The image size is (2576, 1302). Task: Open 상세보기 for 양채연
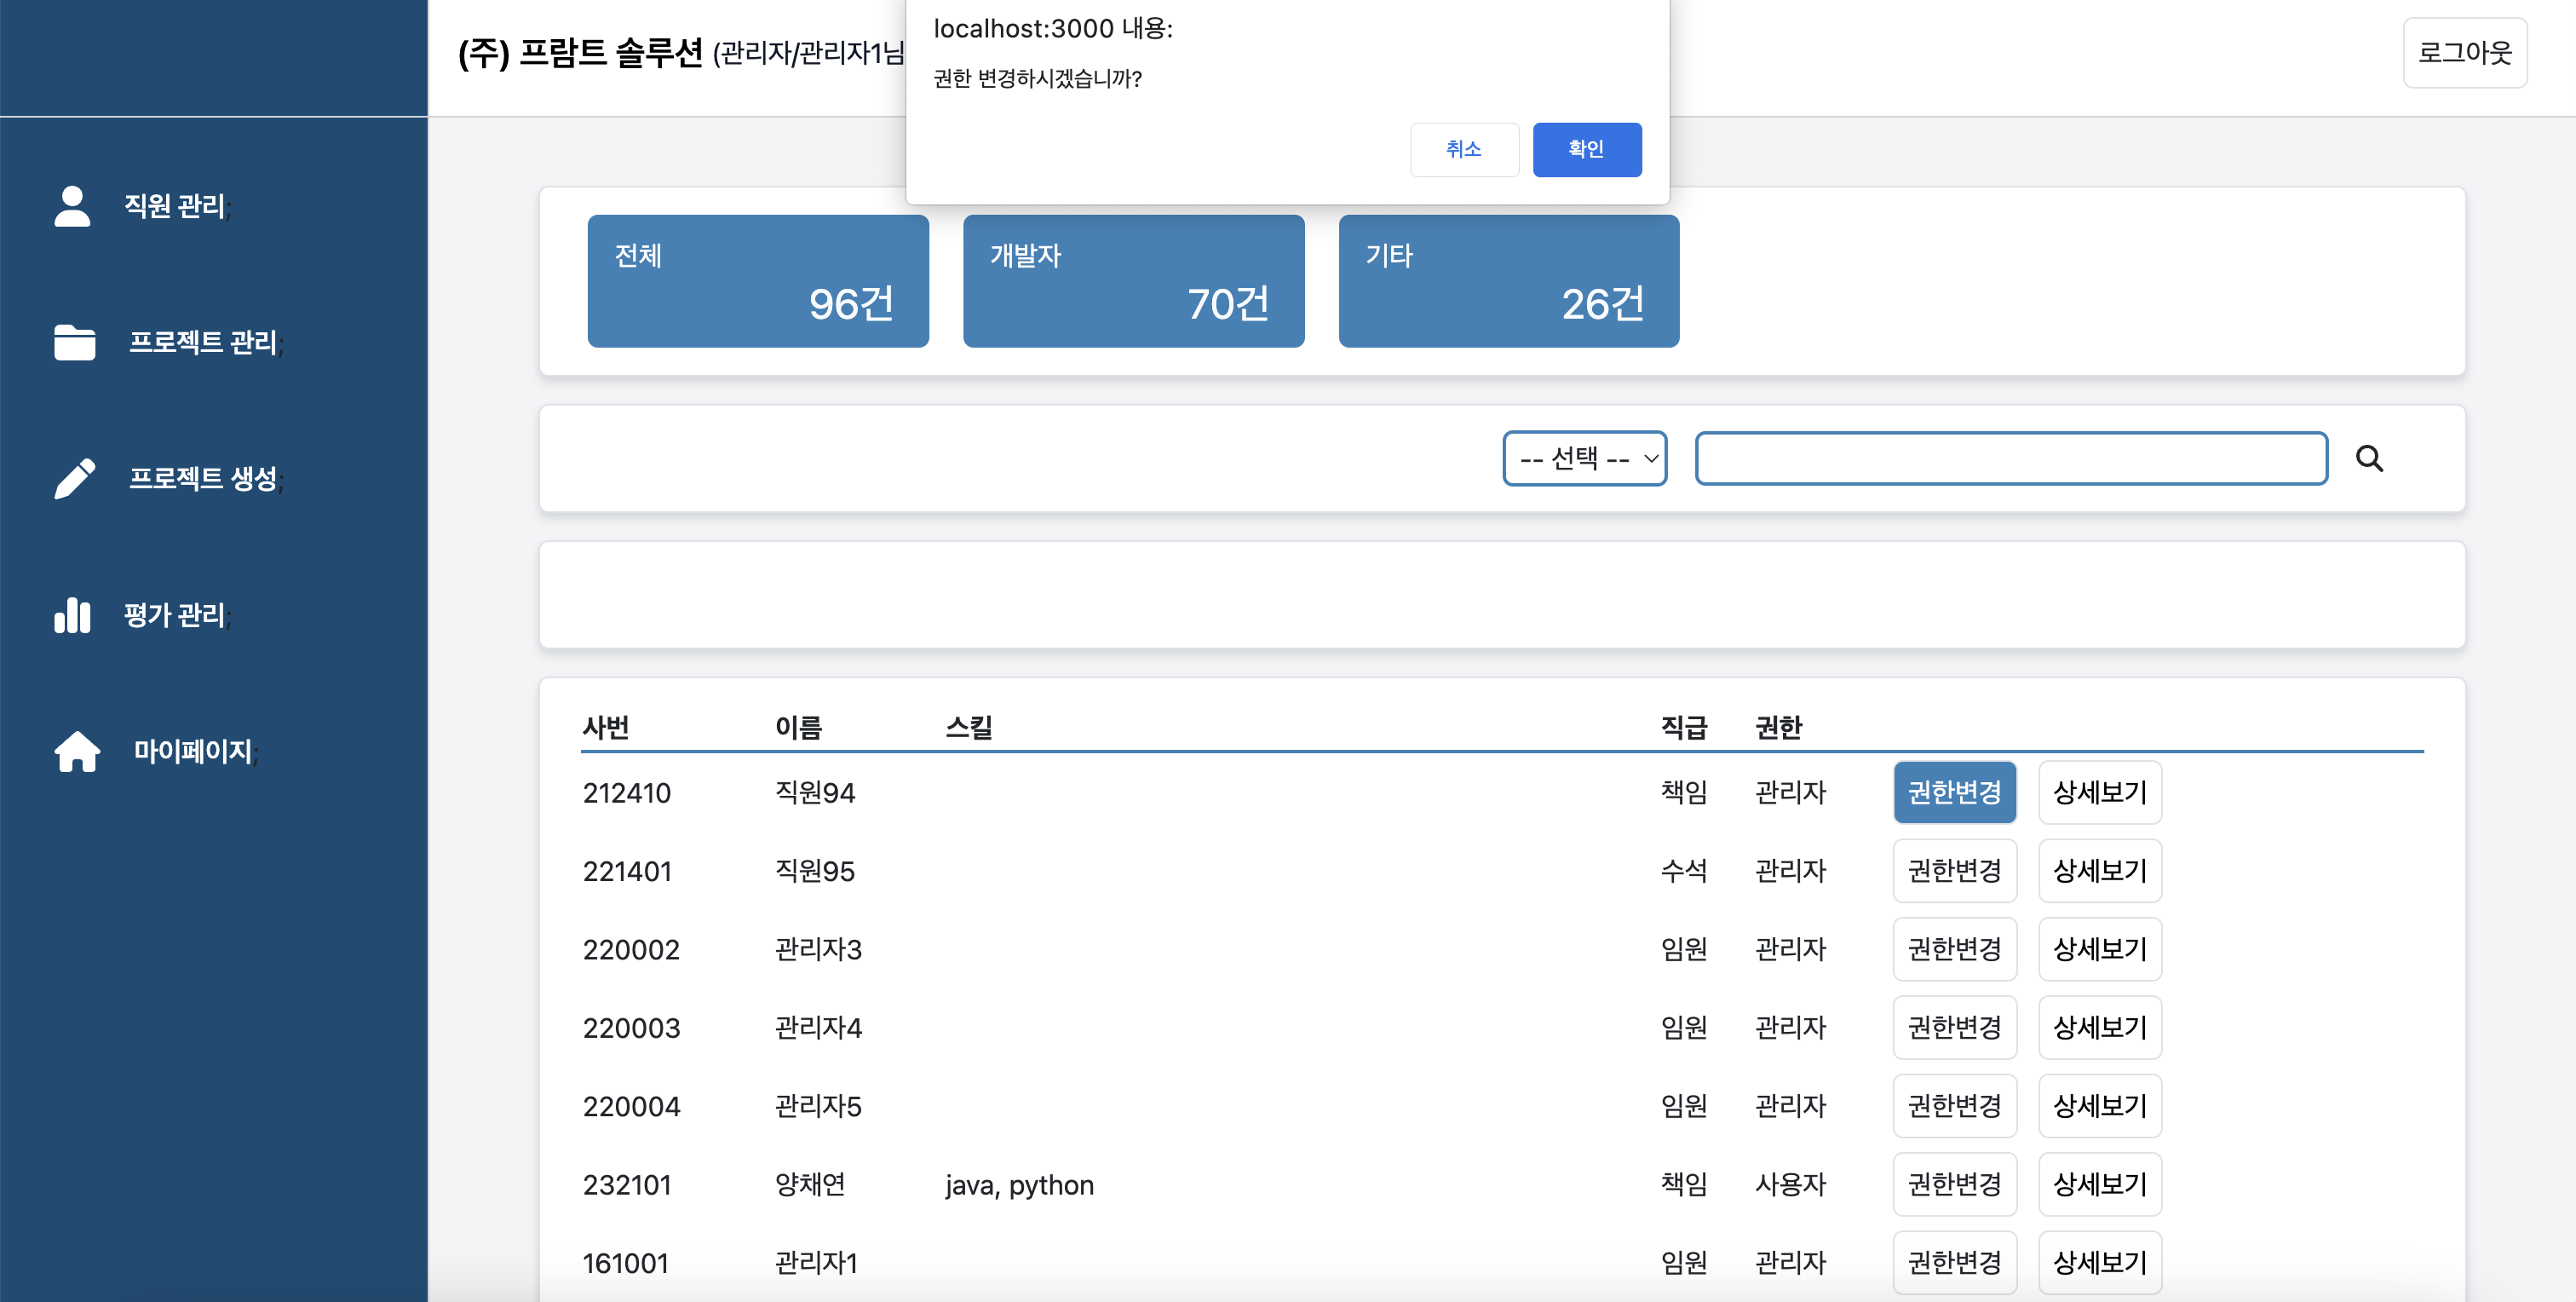pos(2099,1184)
